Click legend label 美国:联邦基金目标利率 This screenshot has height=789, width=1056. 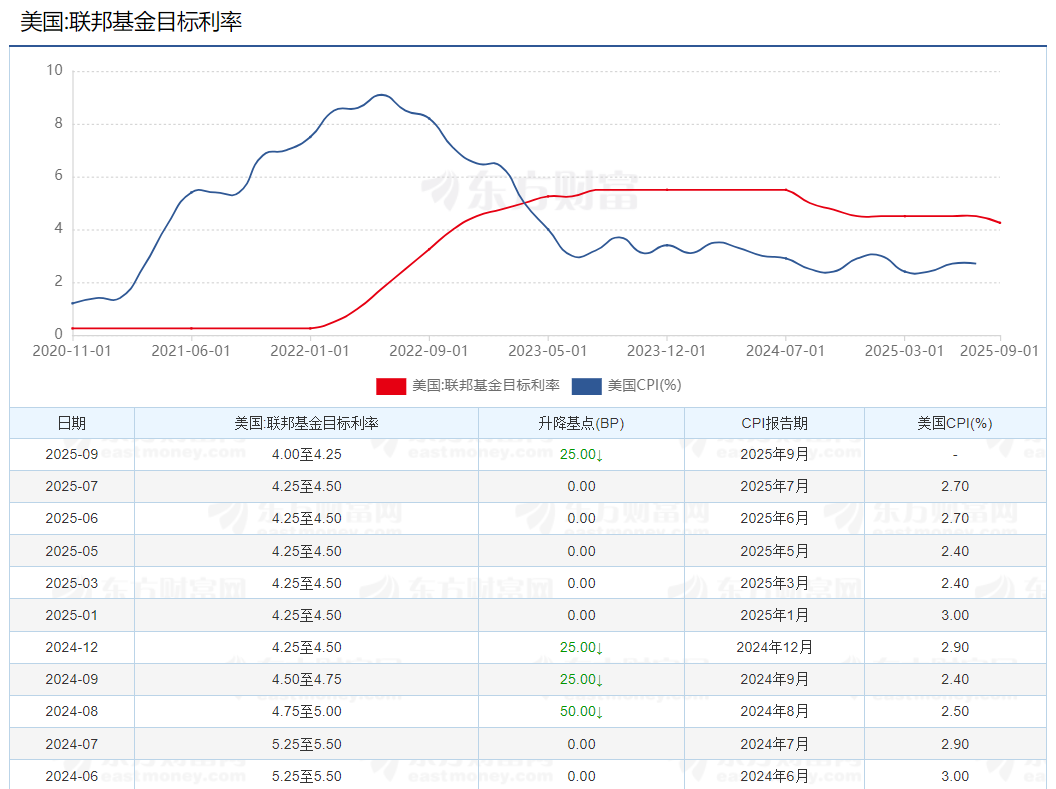[x=486, y=385]
